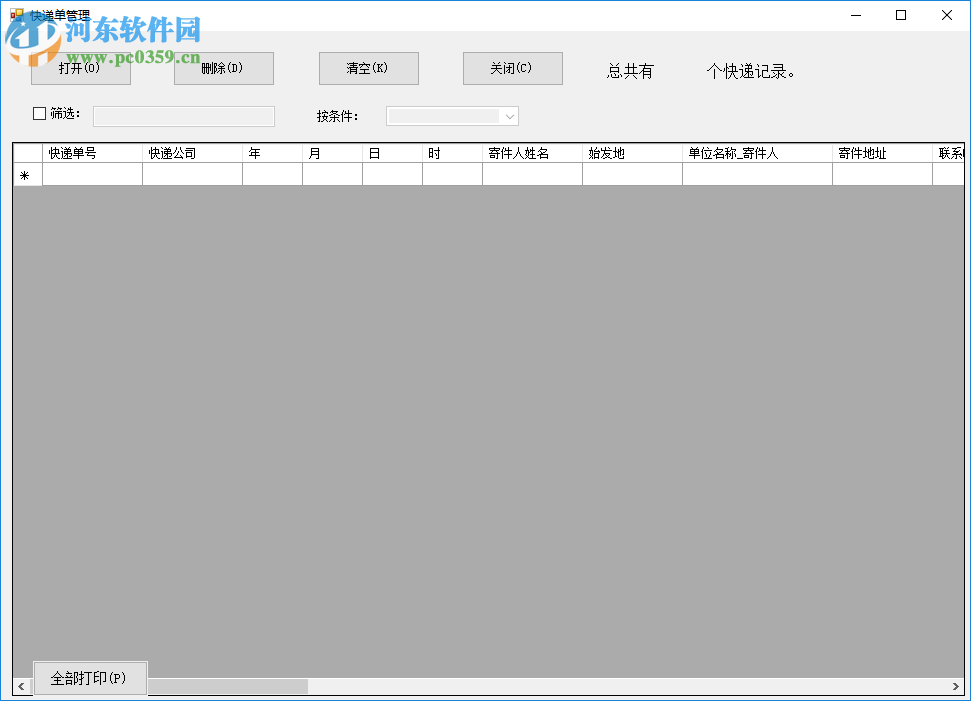This screenshot has width=971, height=701.
Task: Click the 打开(O) button
Action: [x=81, y=68]
